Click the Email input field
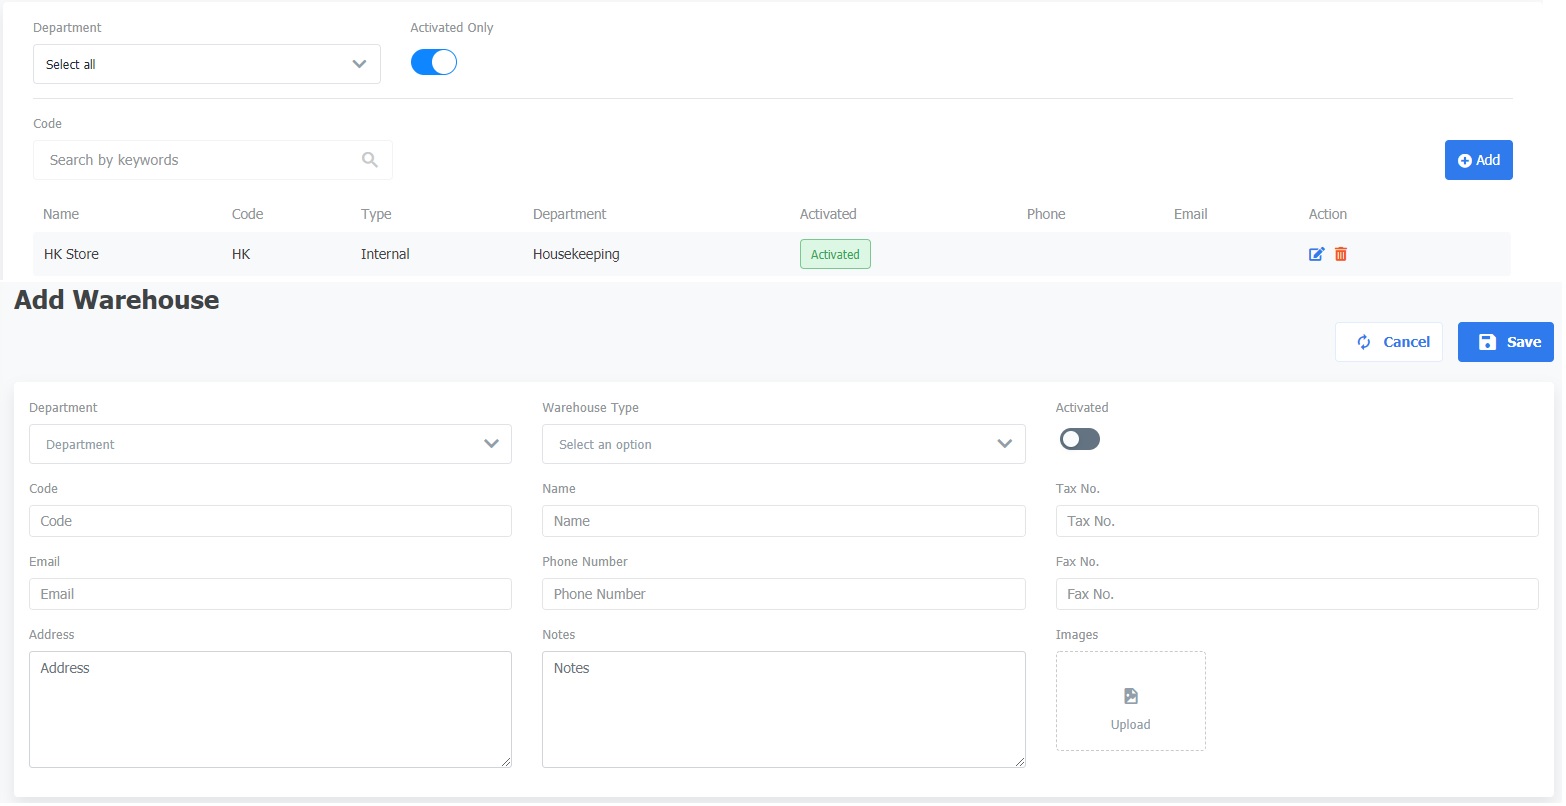This screenshot has height=806, width=1566. coord(270,594)
